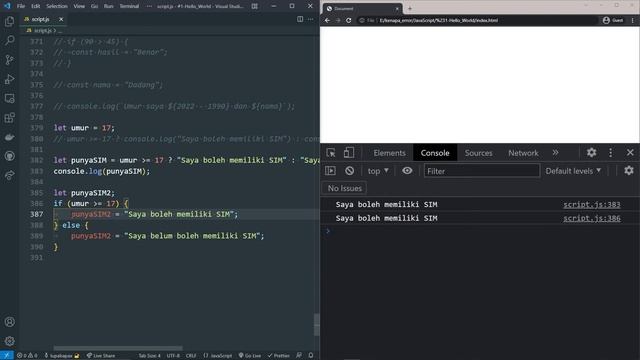Open the Manage gear in the activity bar
640x360 pixels.
coord(9,341)
